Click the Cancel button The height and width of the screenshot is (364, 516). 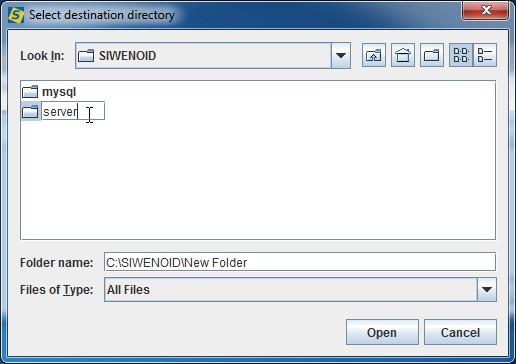(460, 332)
